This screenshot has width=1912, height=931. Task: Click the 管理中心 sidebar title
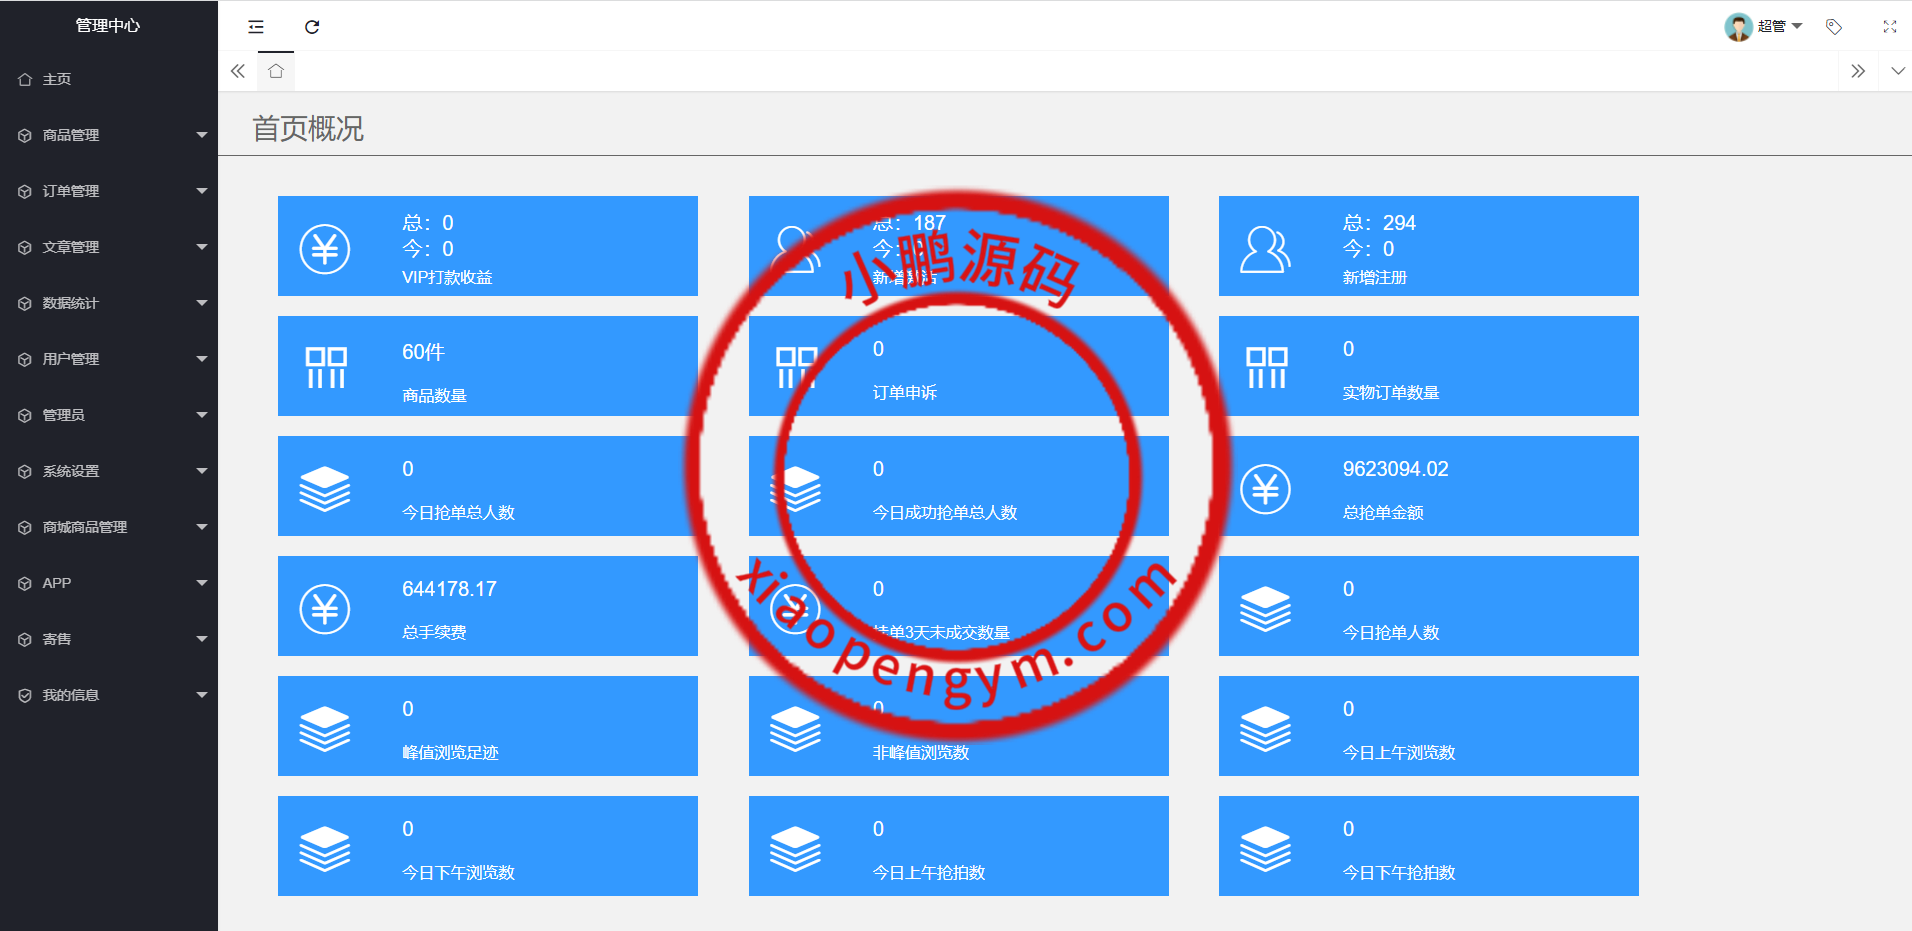tap(108, 25)
